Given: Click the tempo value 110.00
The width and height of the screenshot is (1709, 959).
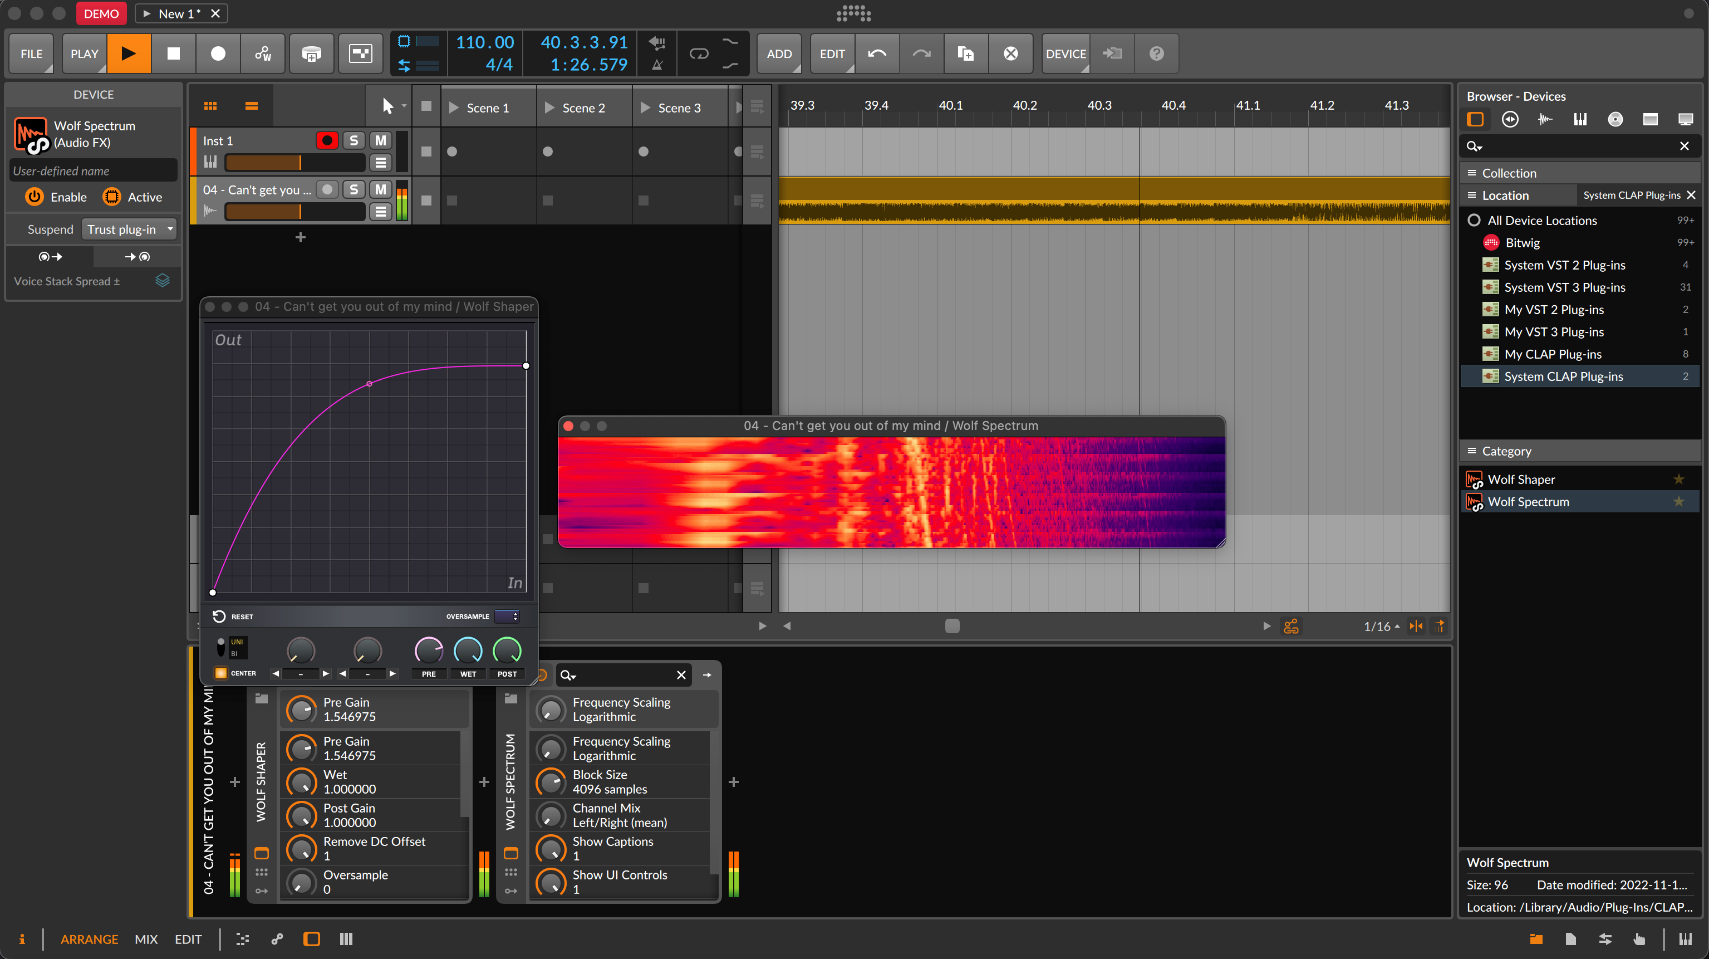Looking at the screenshot, I should tap(485, 42).
